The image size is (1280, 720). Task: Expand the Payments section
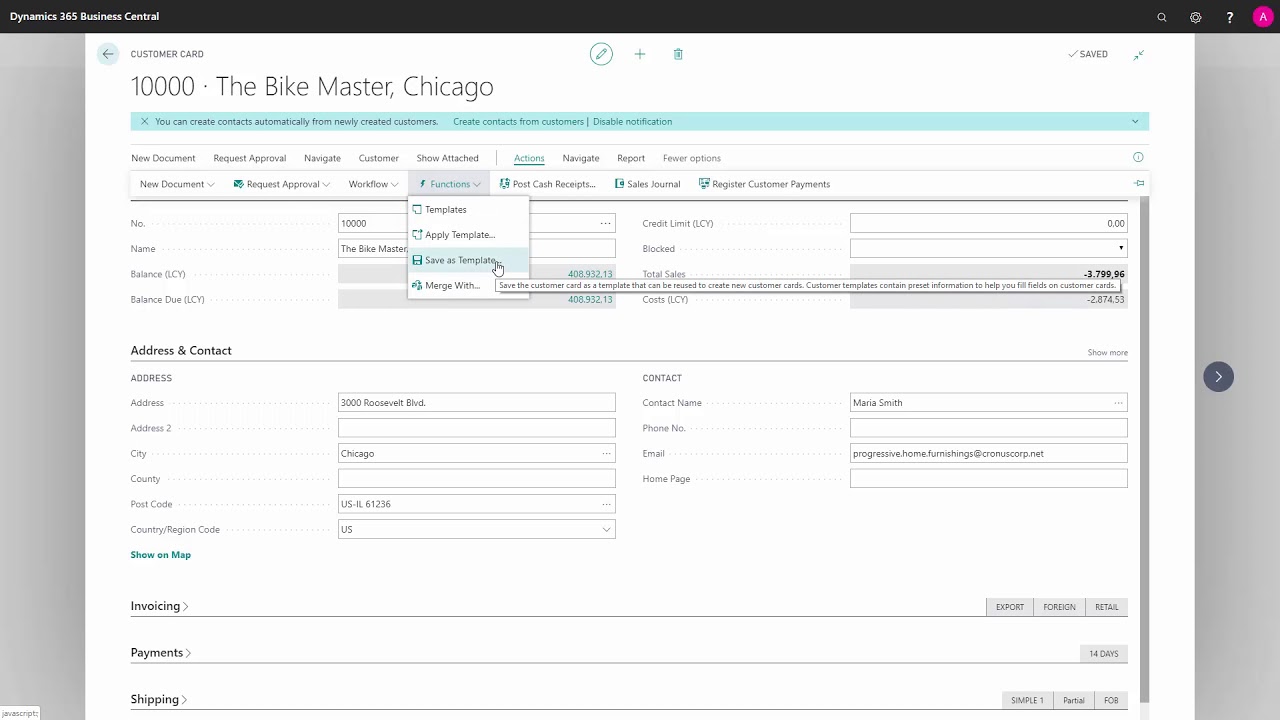(160, 653)
